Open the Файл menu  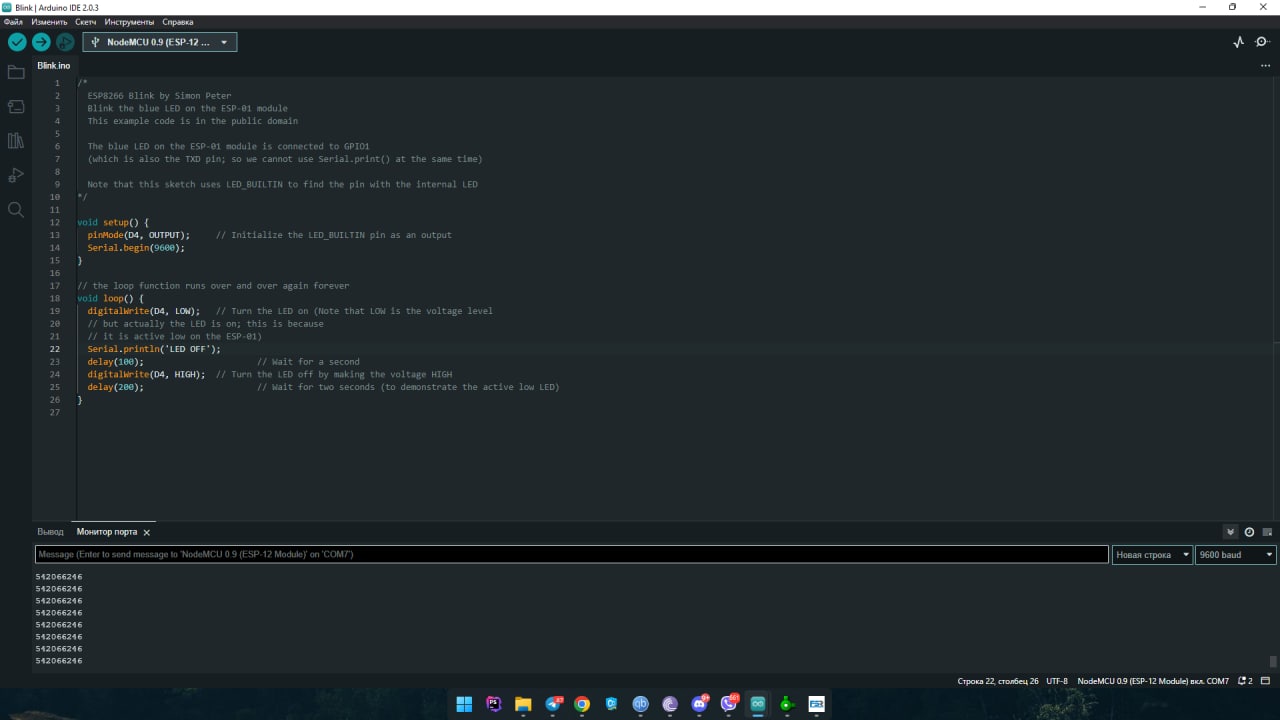click(x=13, y=21)
